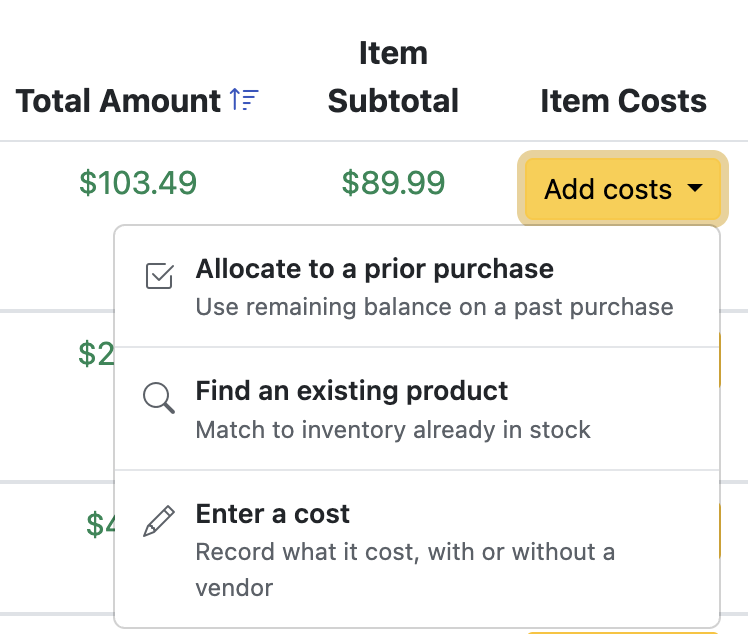Click the partially visible yellow button at bottom edge
748x634 pixels.
point(623,633)
